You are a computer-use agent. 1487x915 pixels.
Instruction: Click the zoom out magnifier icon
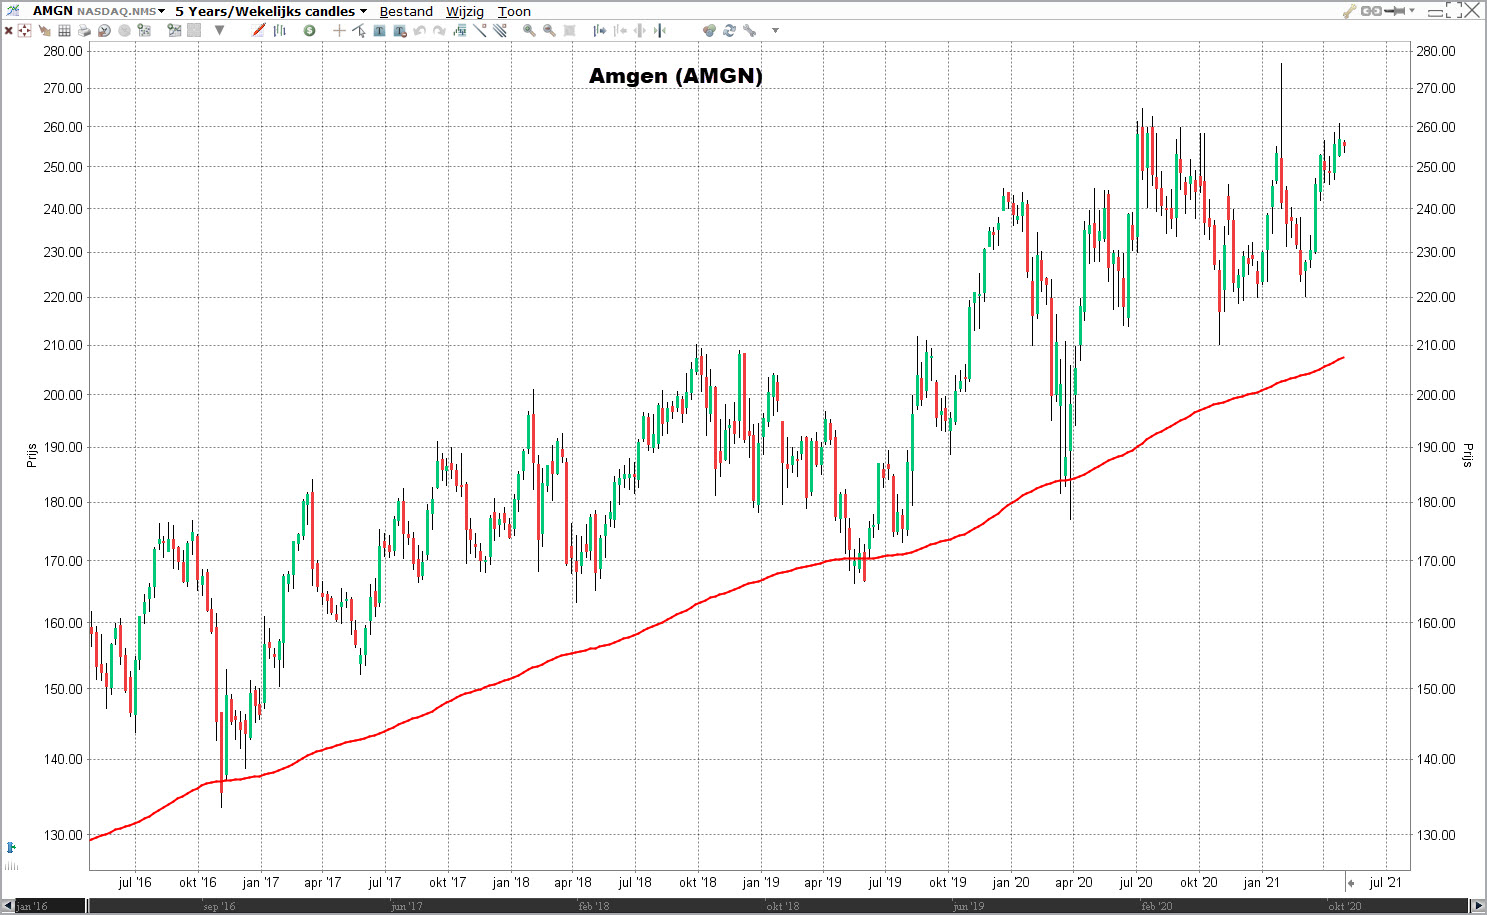(549, 30)
